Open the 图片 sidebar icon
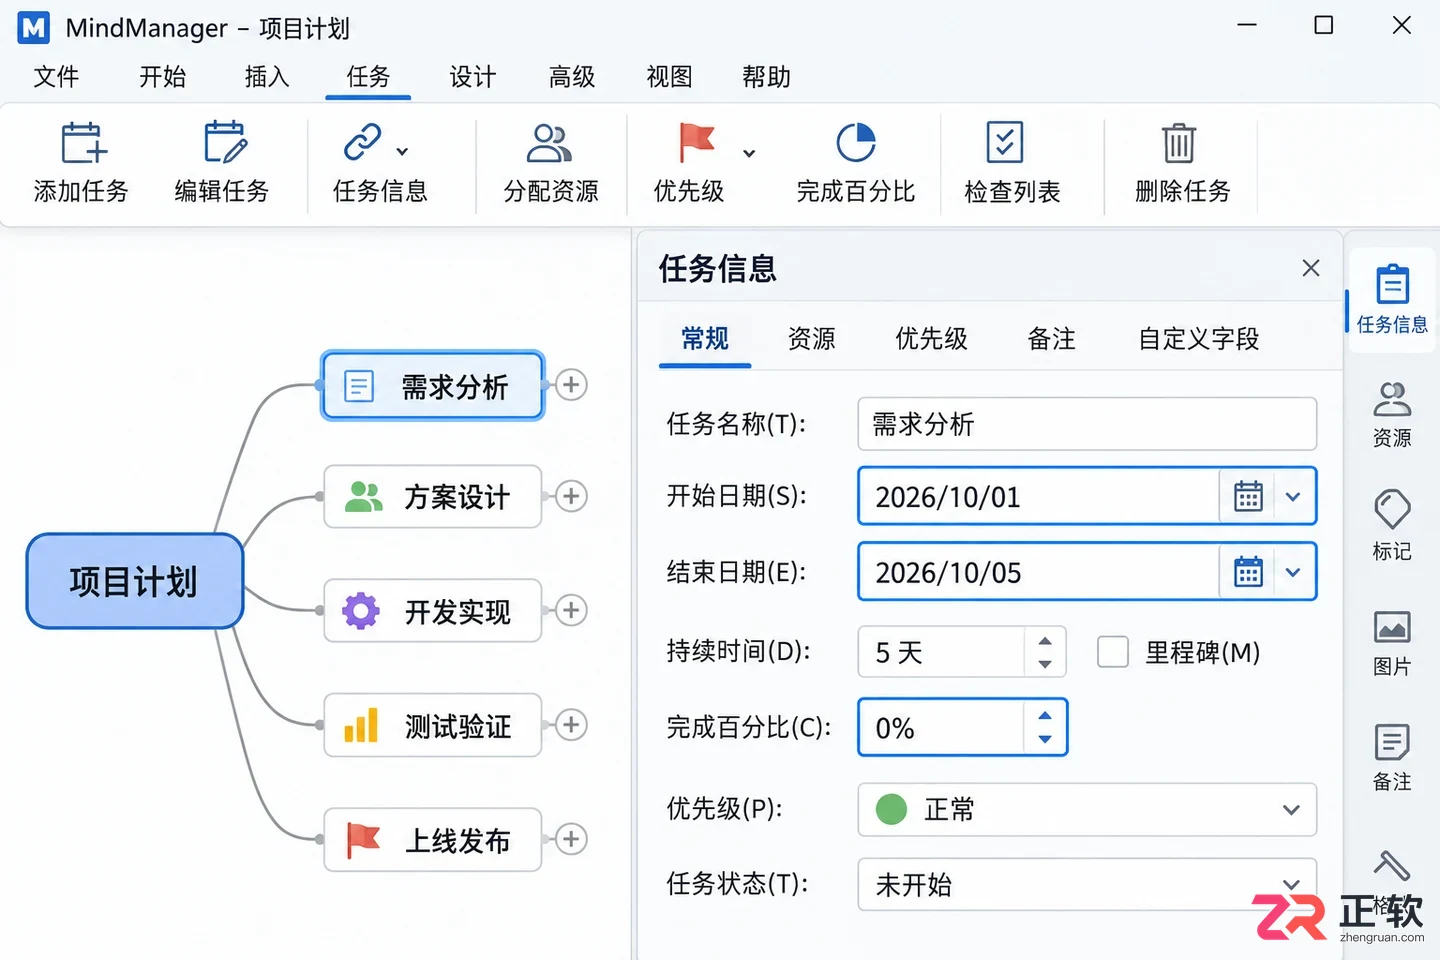The height and width of the screenshot is (960, 1440). [x=1392, y=627]
